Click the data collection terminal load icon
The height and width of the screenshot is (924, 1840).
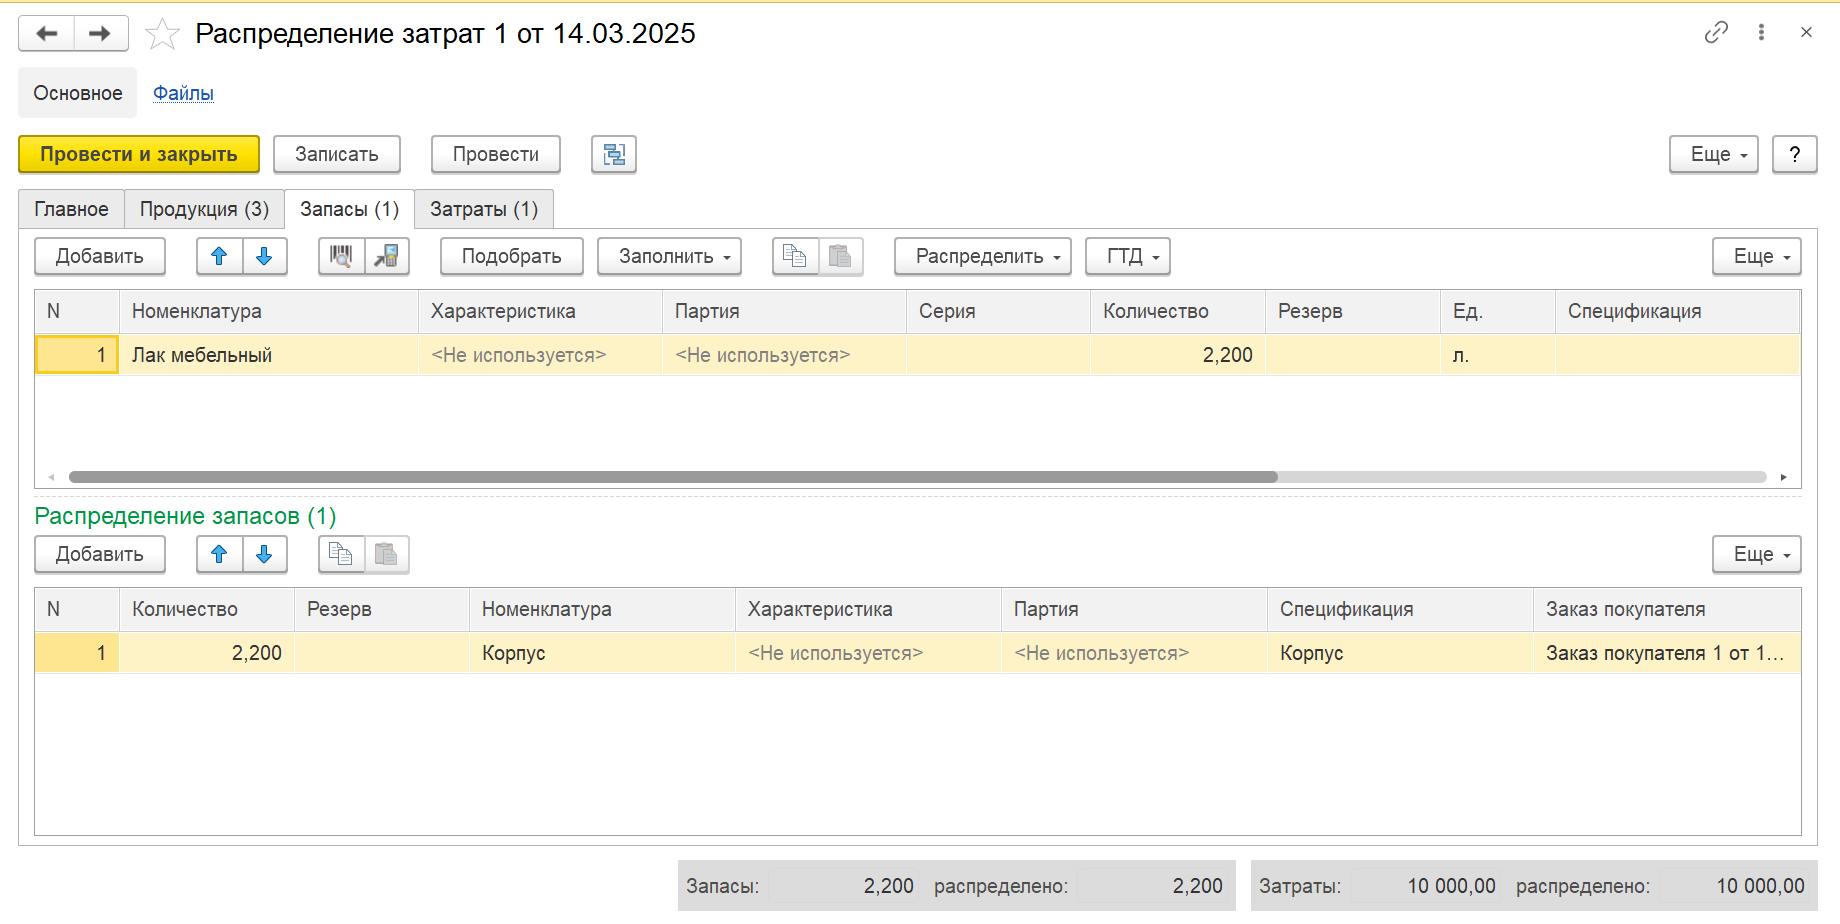[386, 257]
